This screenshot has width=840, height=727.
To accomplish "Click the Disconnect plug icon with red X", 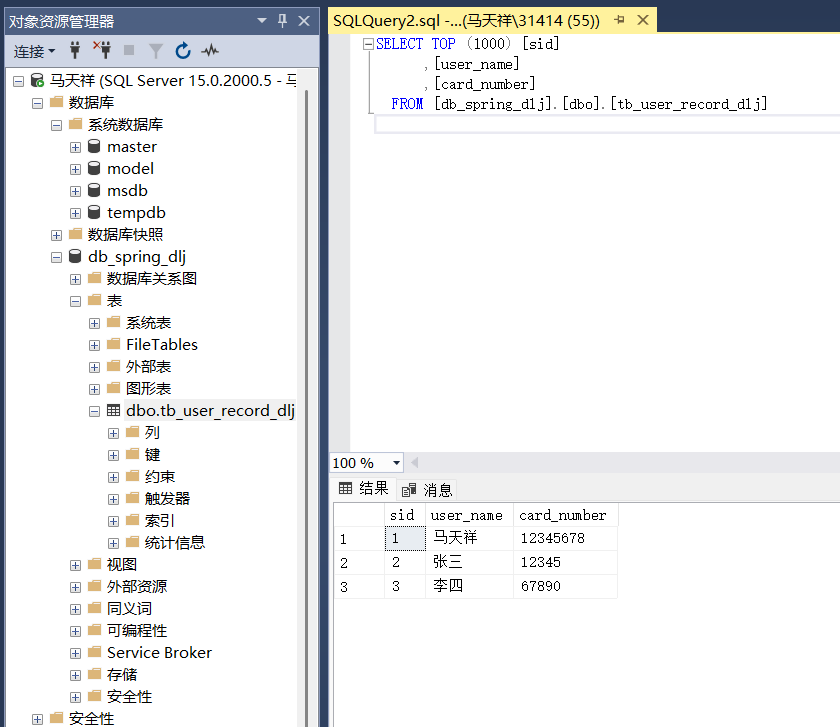I will coord(102,50).
